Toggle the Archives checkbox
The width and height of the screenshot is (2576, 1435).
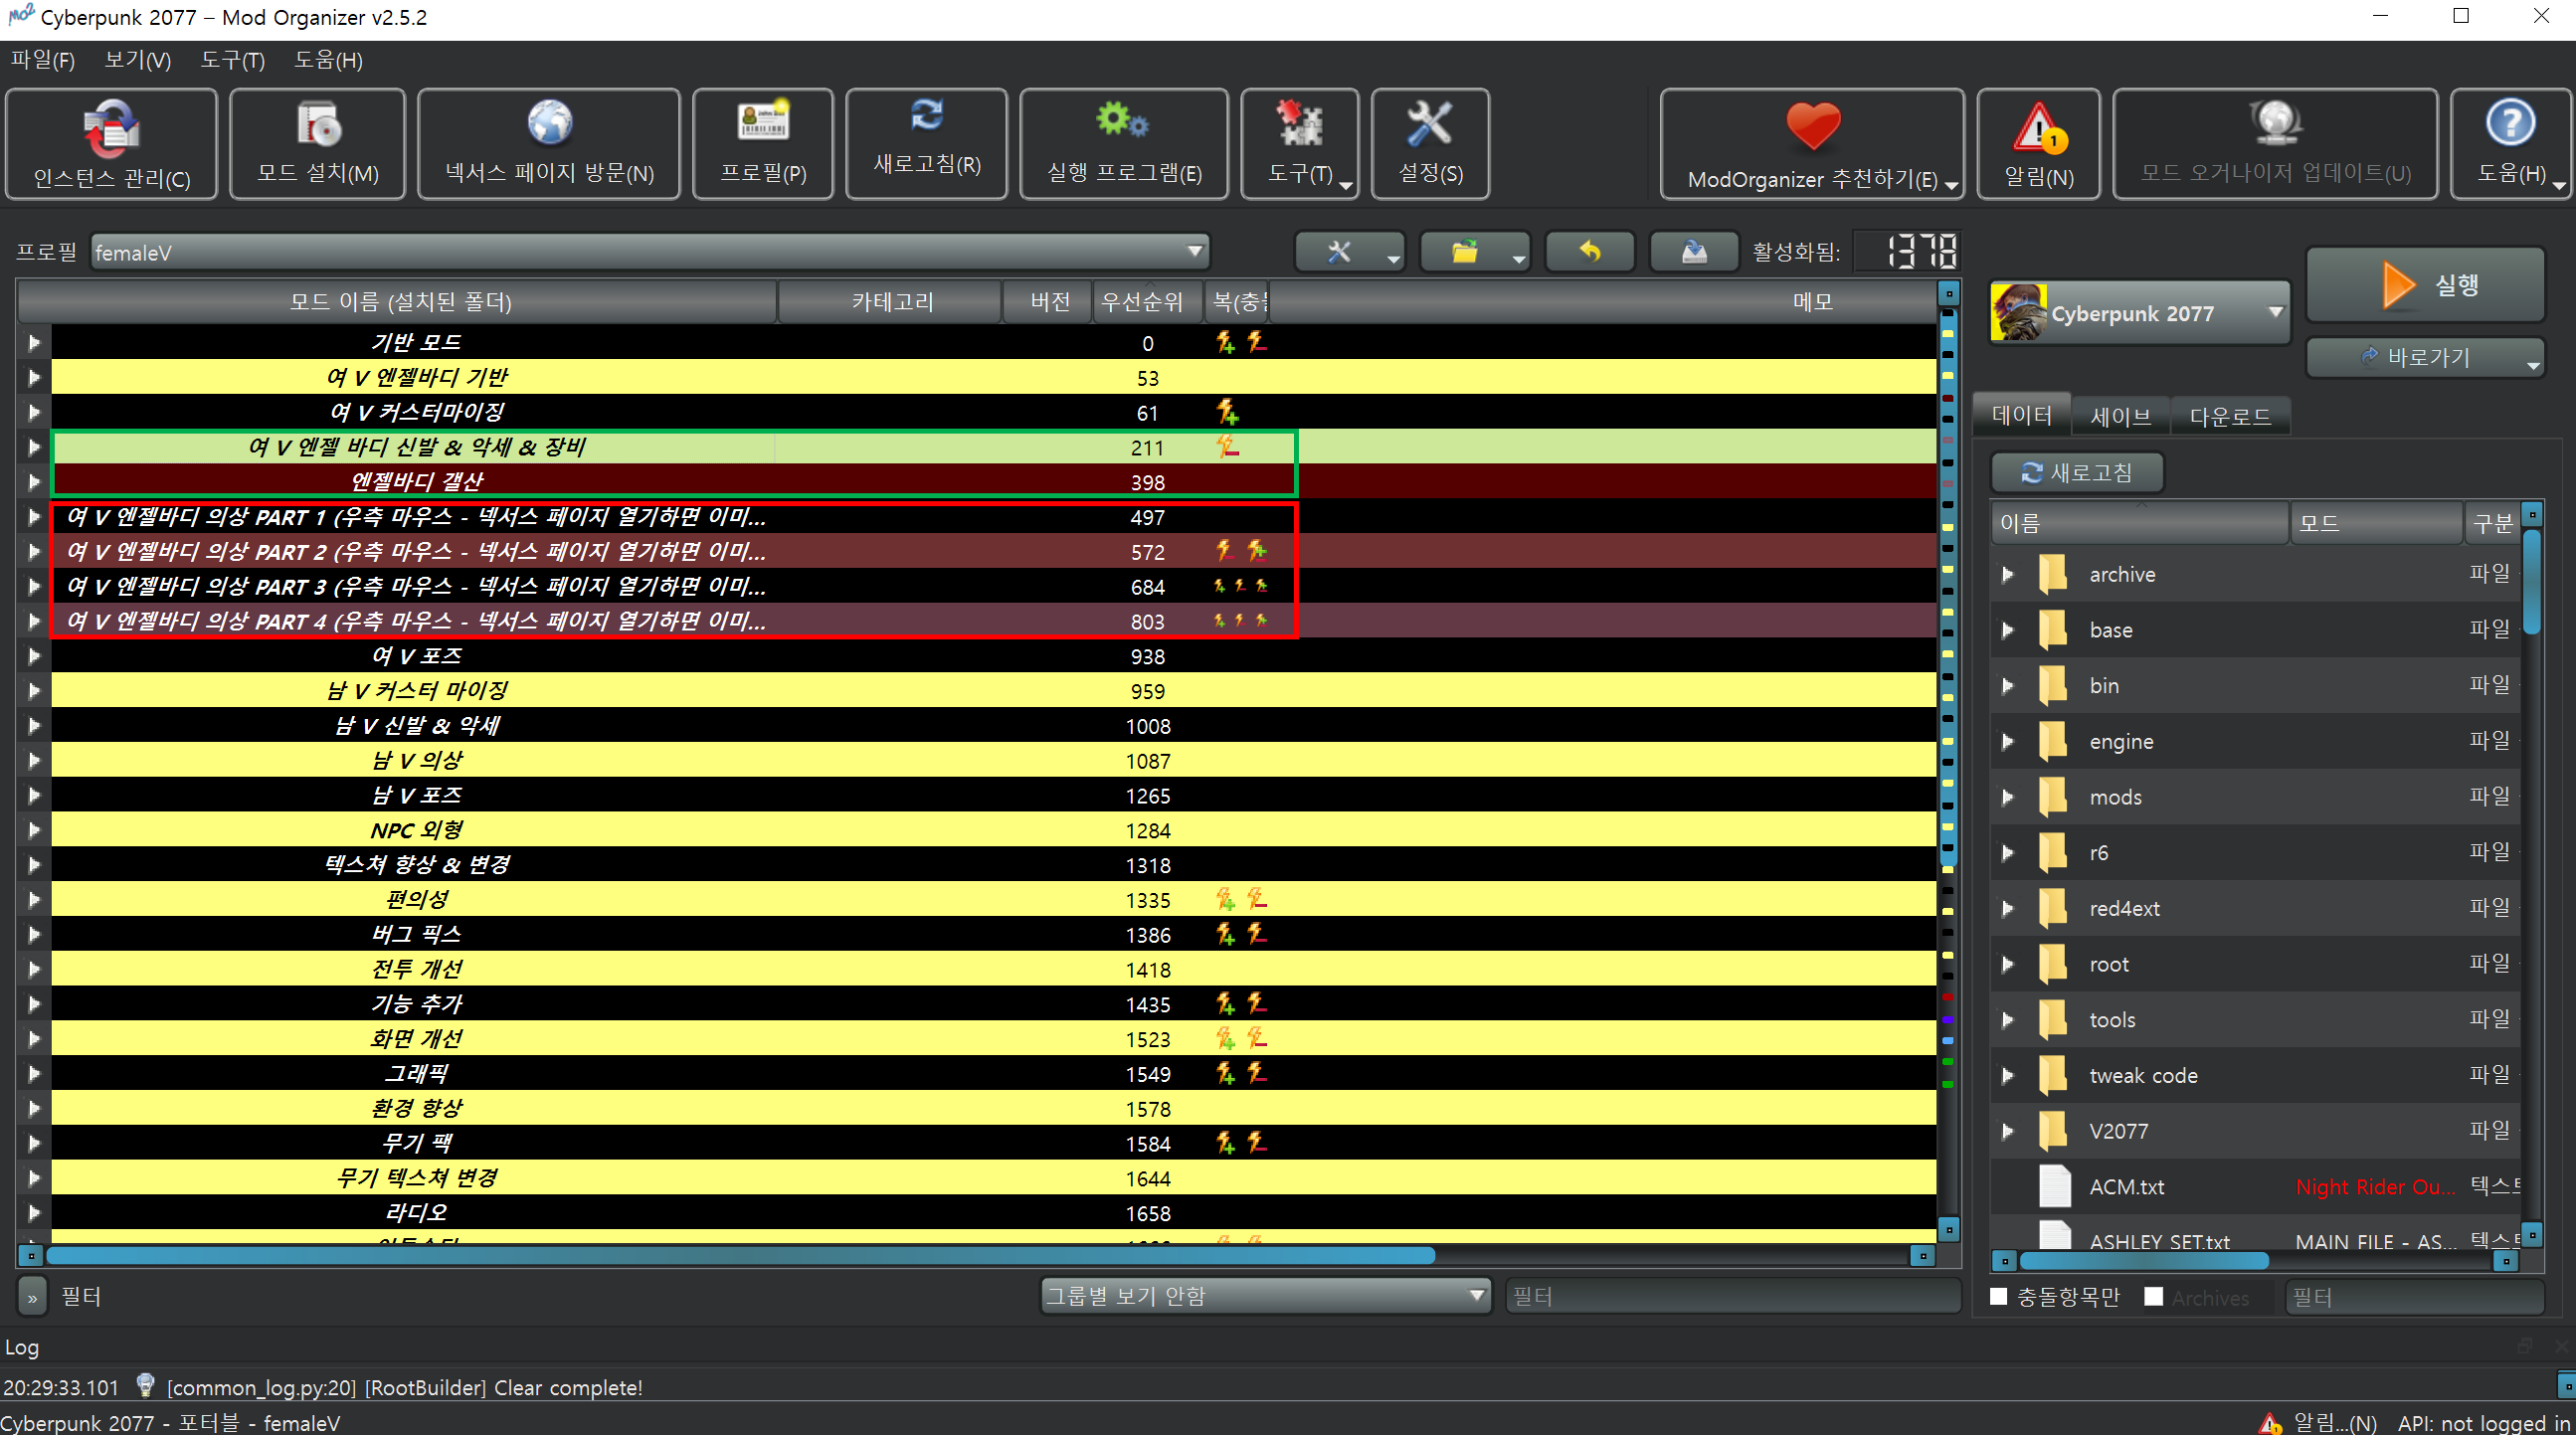click(x=2153, y=1296)
